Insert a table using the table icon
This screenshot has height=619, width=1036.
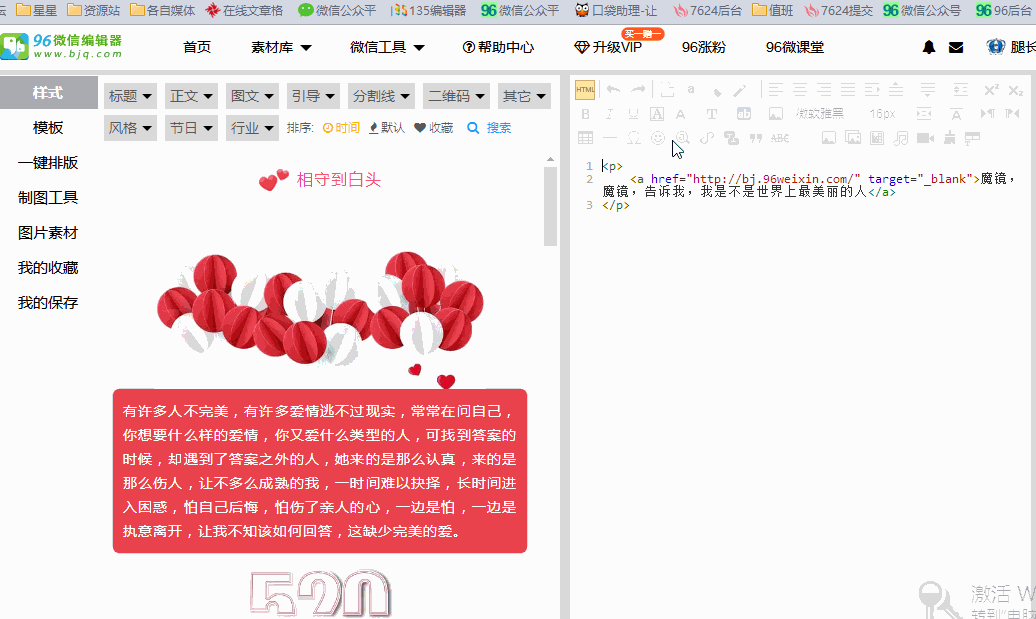tap(585, 138)
